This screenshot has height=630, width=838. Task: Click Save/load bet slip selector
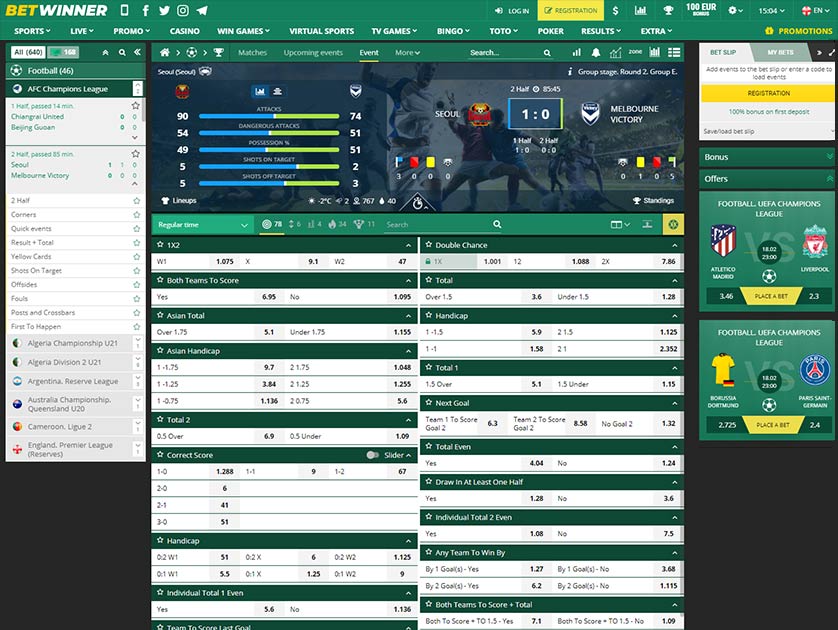pos(767,131)
